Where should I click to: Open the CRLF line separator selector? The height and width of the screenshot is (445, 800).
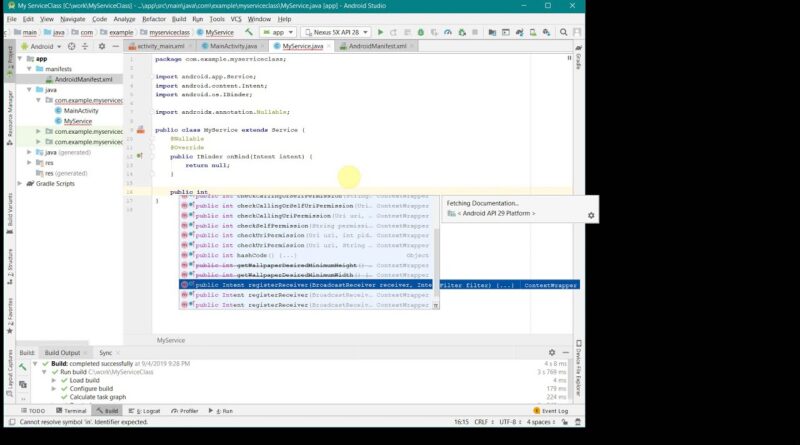483,422
